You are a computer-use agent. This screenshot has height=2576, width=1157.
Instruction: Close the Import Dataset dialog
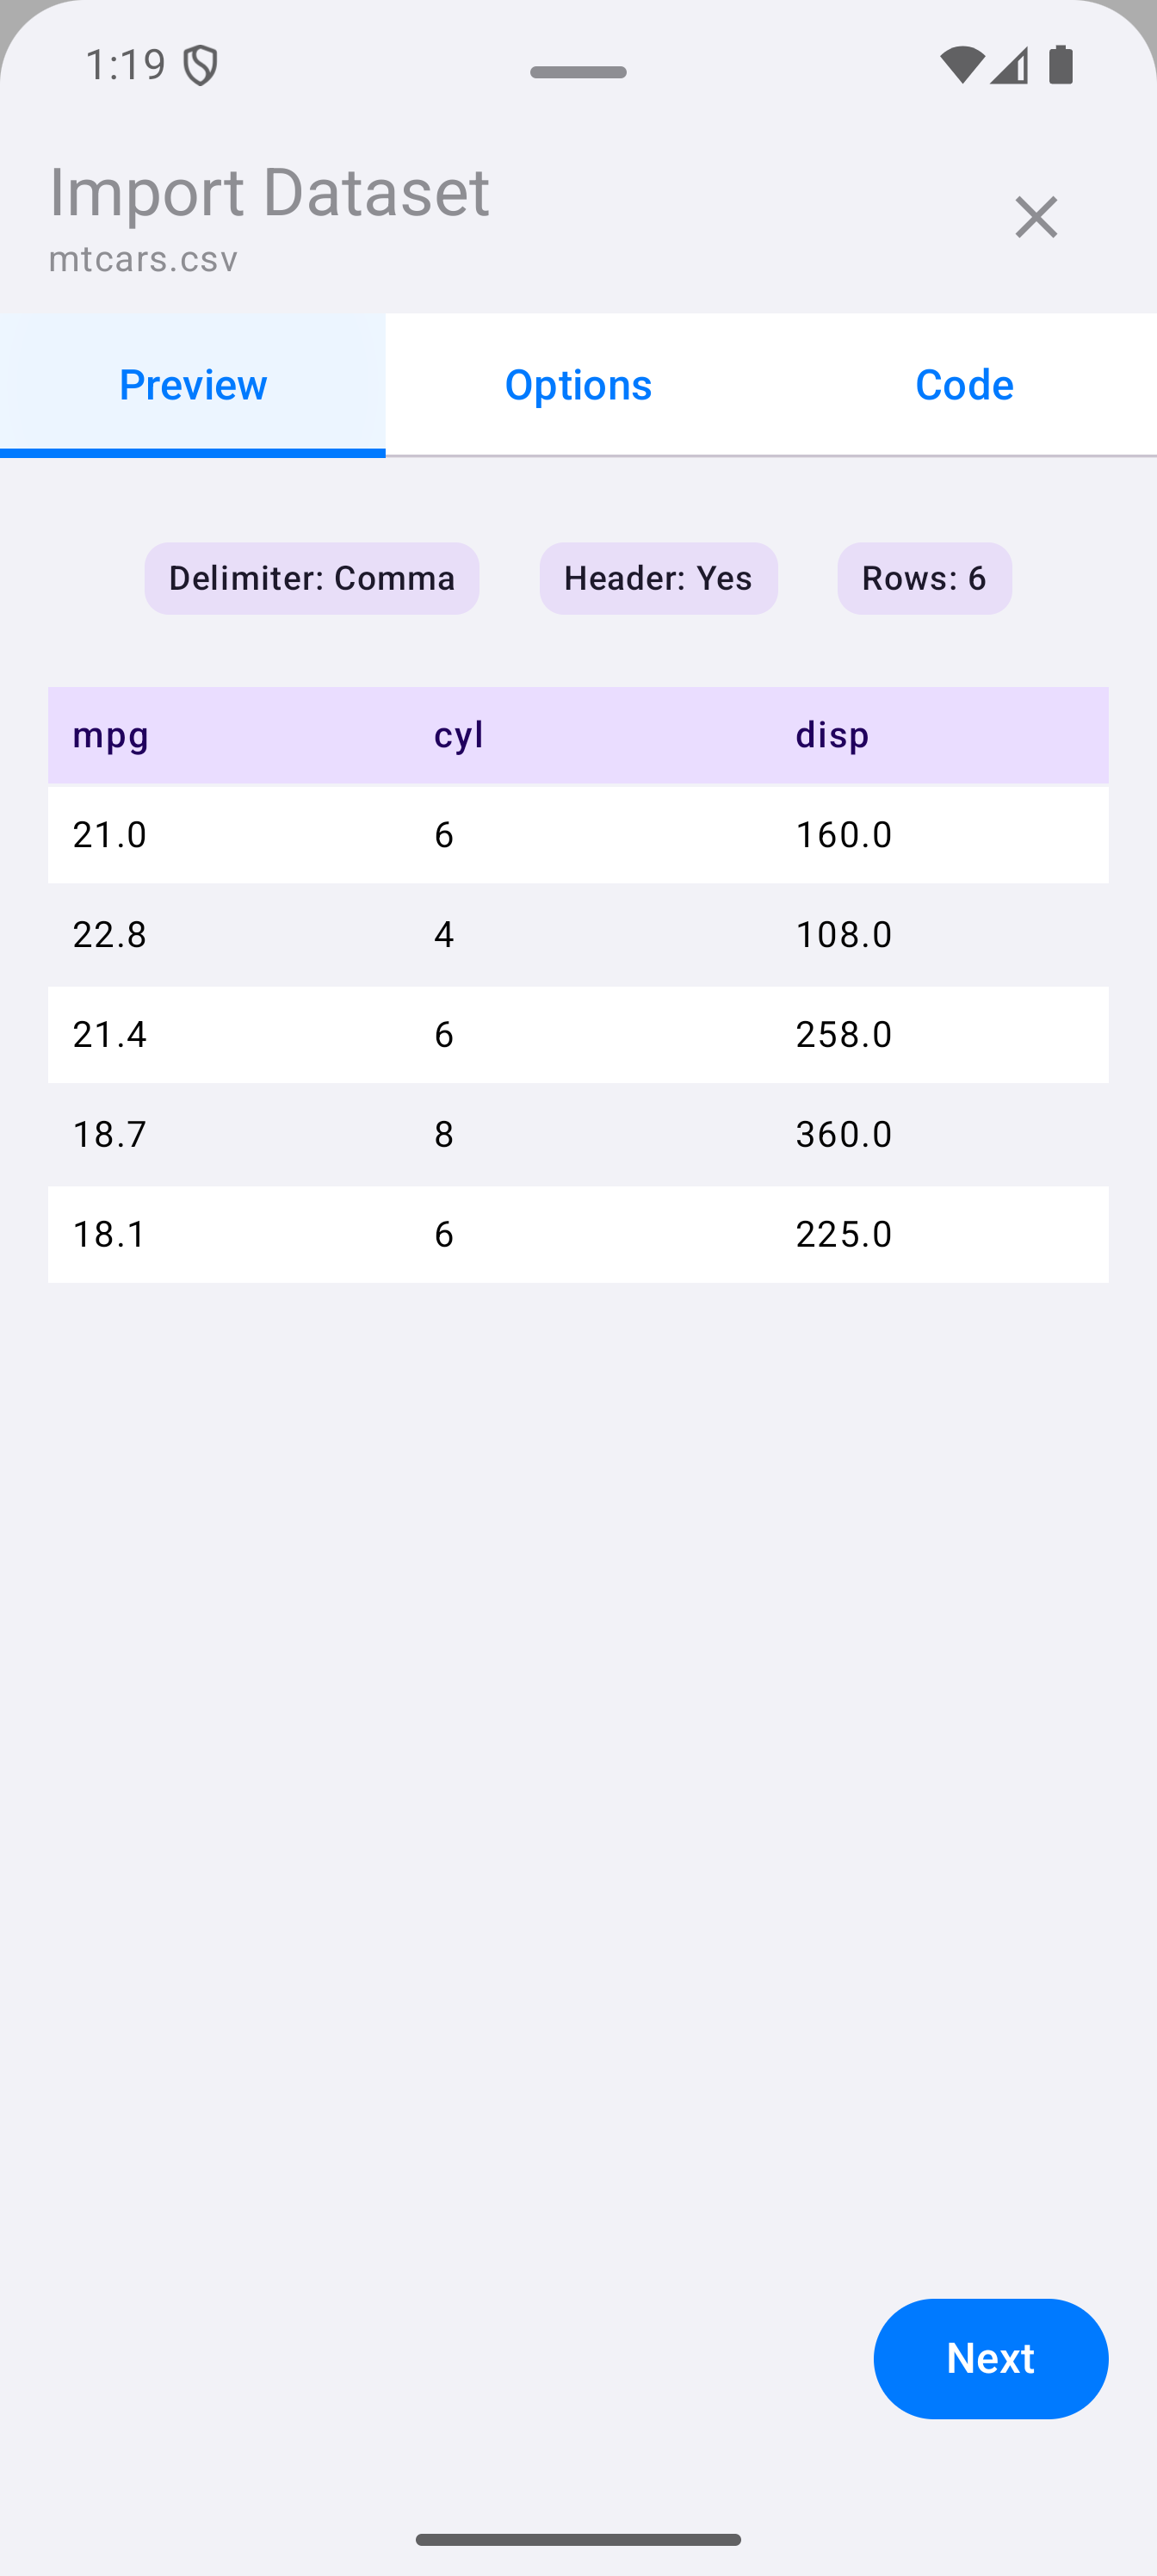pos(1035,217)
